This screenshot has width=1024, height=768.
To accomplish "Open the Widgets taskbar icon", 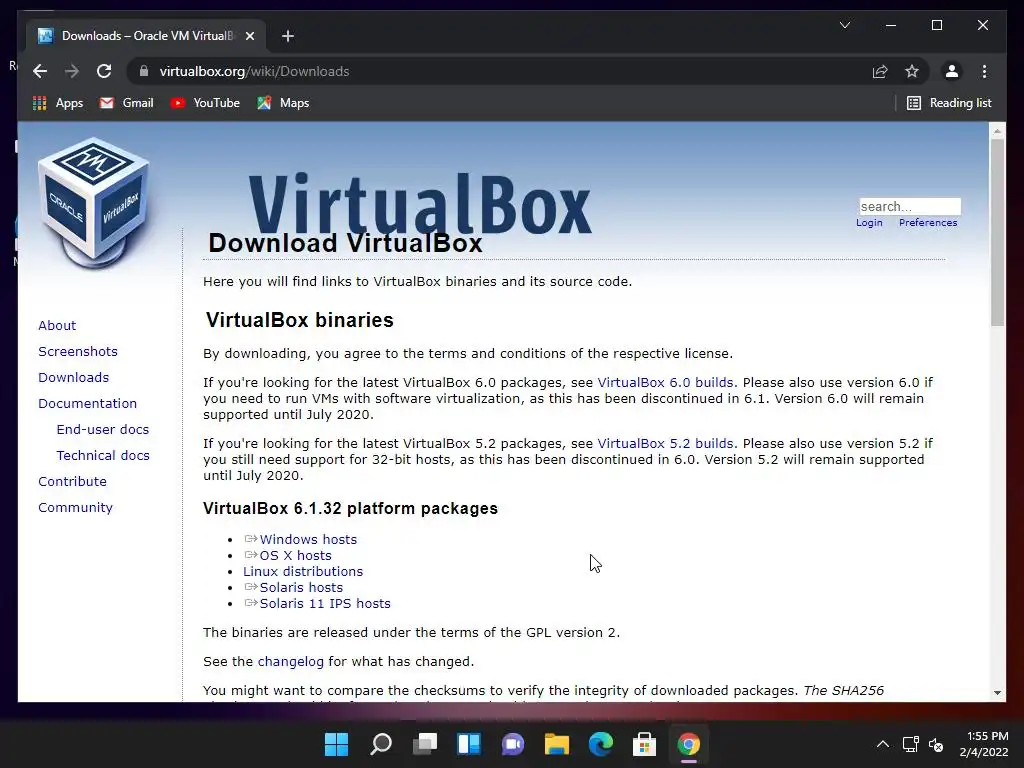I will click(469, 744).
